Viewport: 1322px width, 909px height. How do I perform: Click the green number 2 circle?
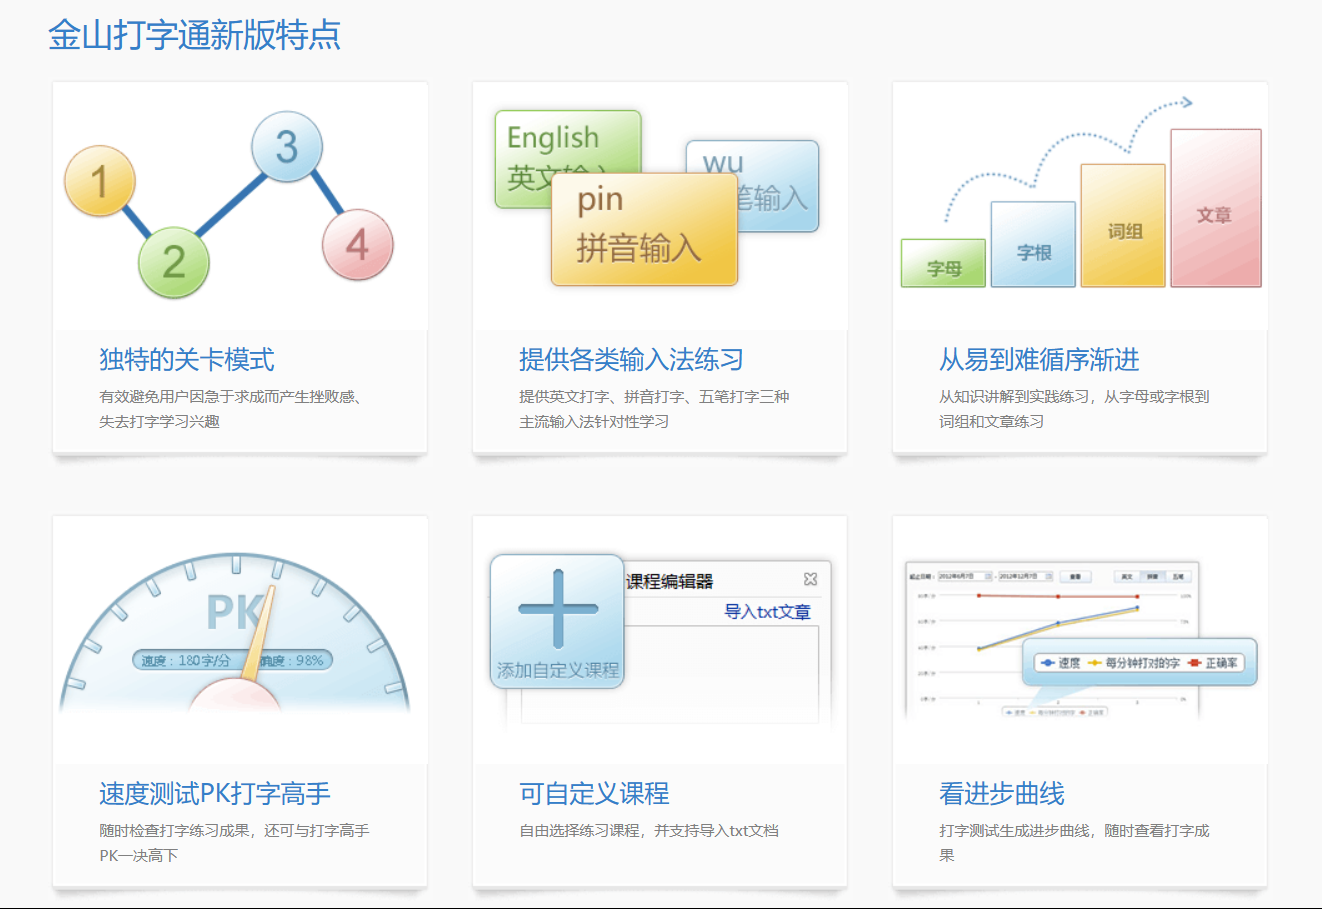(x=173, y=262)
